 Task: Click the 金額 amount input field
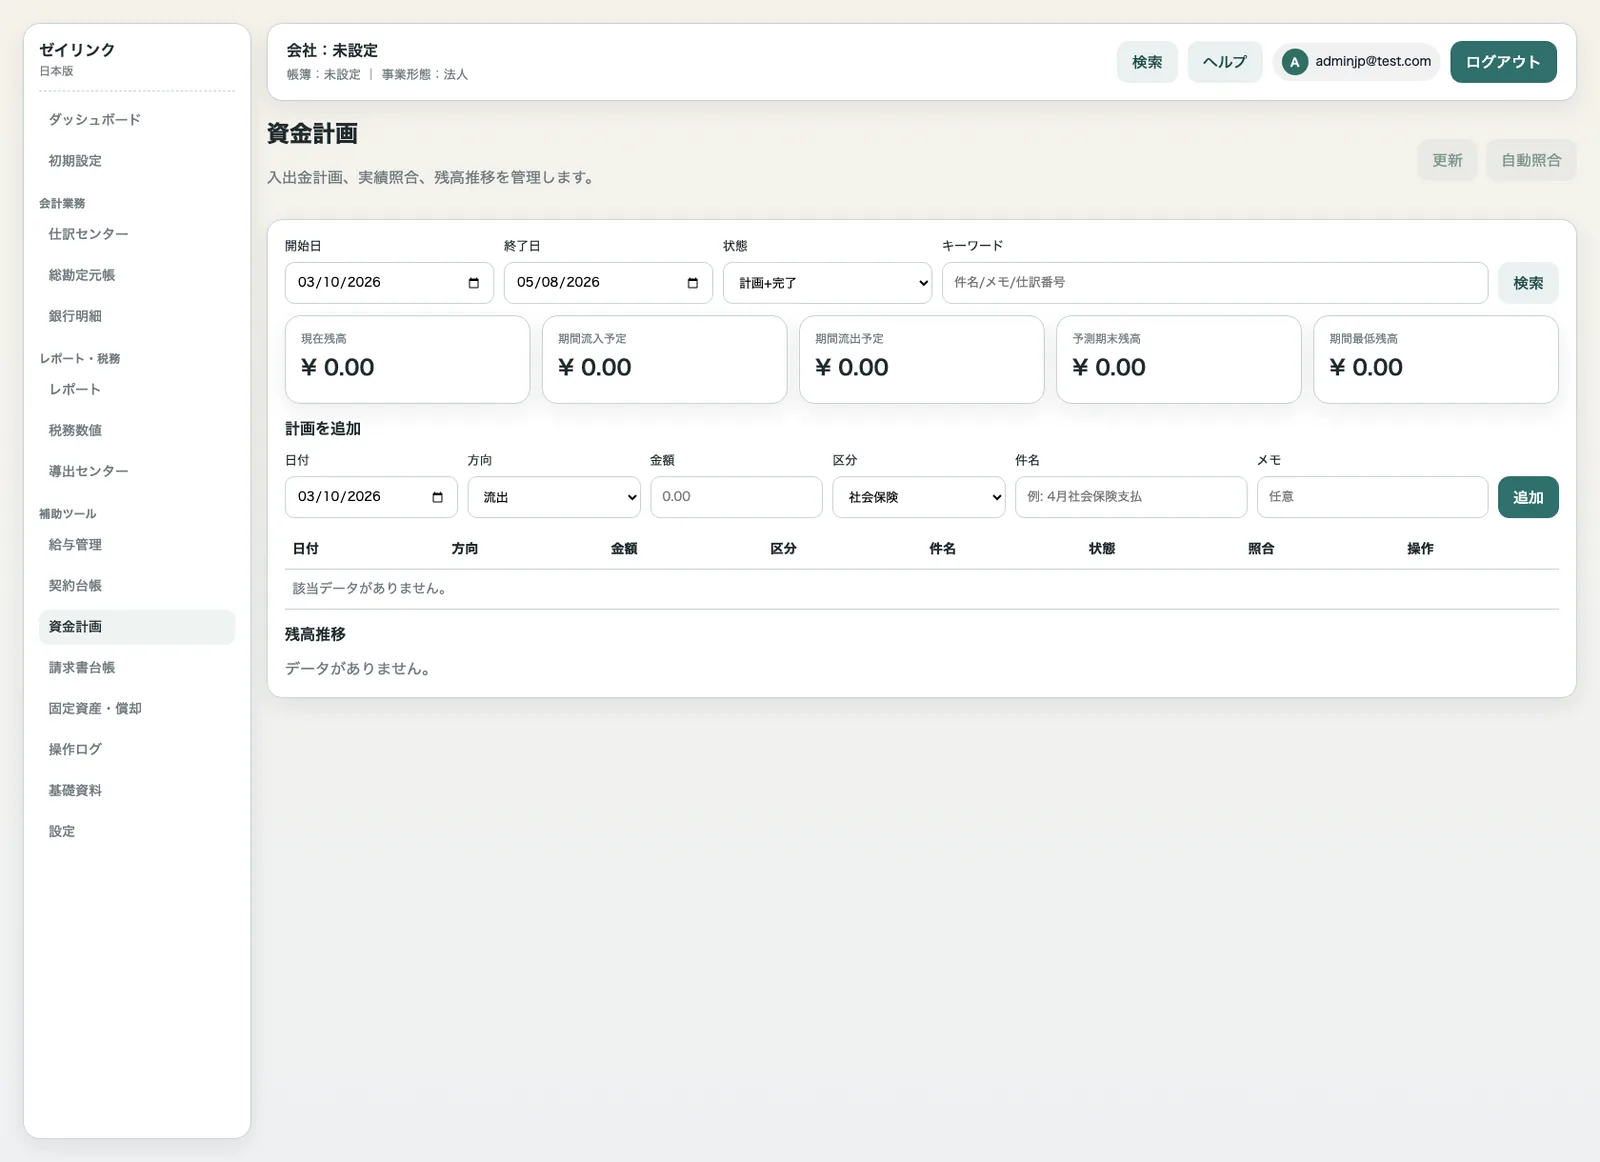(736, 497)
